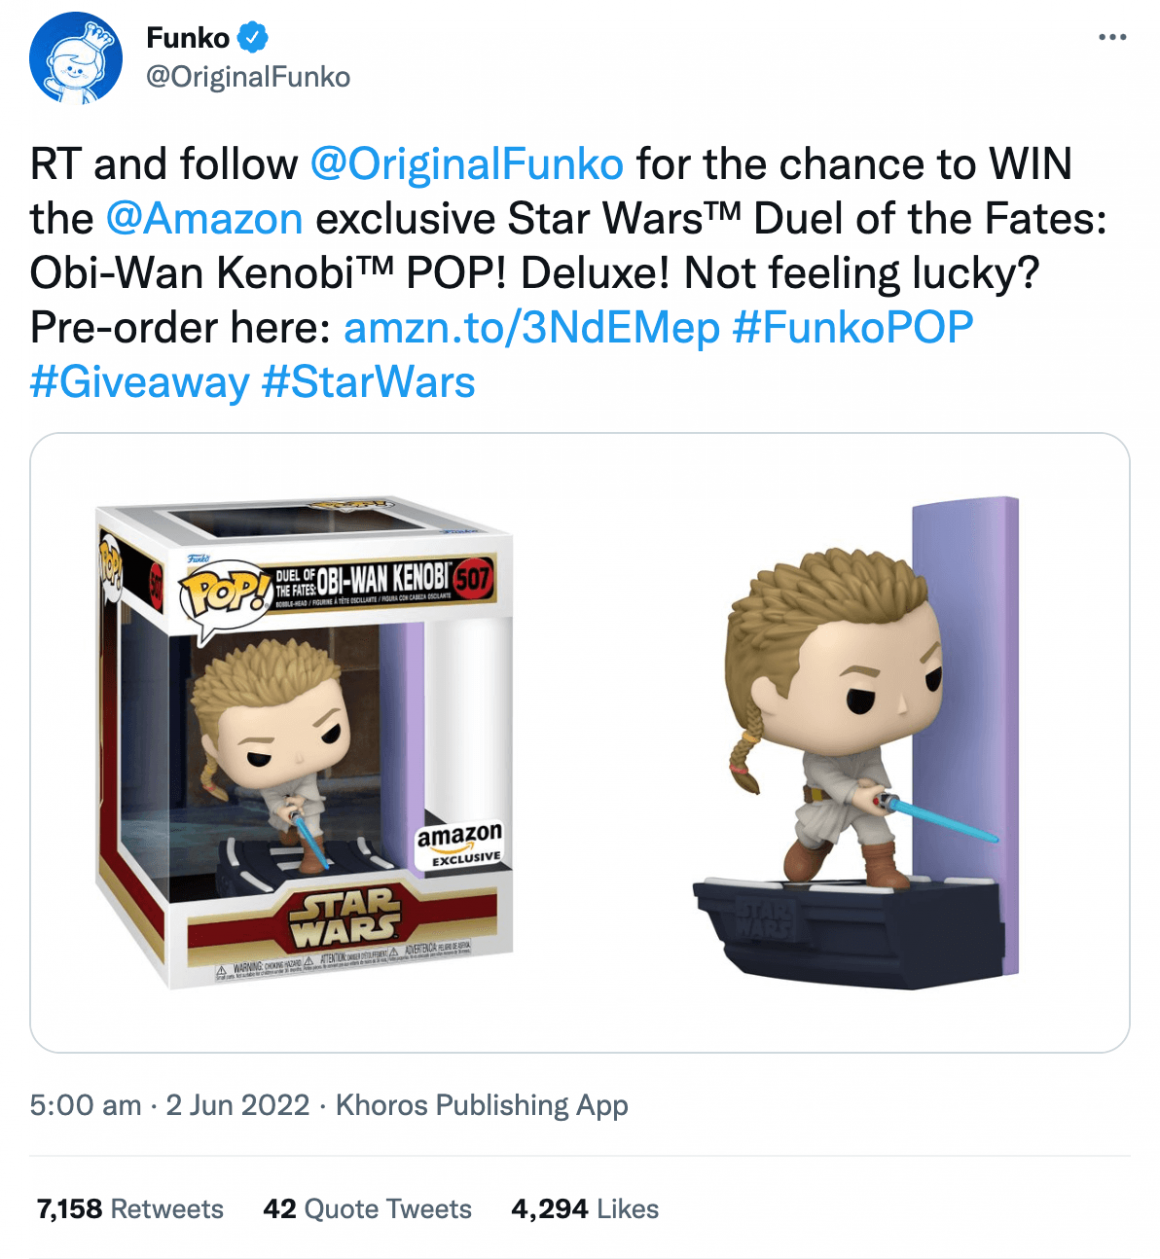Click the Amazon Exclusive sticker on the box
The image size is (1160, 1259).
point(459,844)
